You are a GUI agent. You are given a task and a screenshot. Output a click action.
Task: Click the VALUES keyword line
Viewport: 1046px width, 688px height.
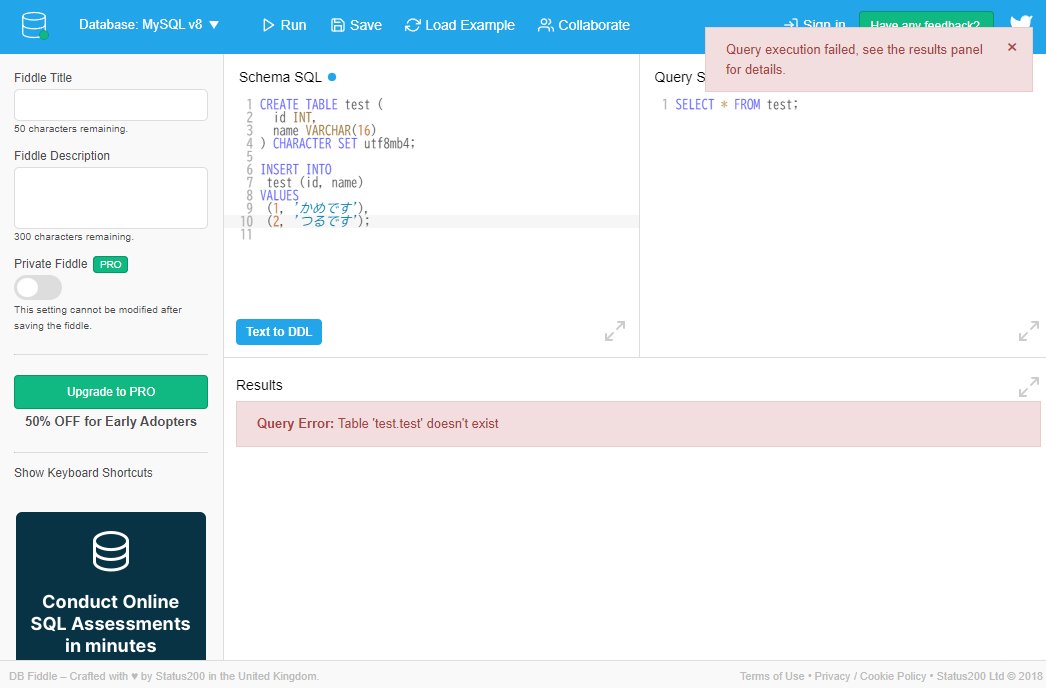[279, 196]
